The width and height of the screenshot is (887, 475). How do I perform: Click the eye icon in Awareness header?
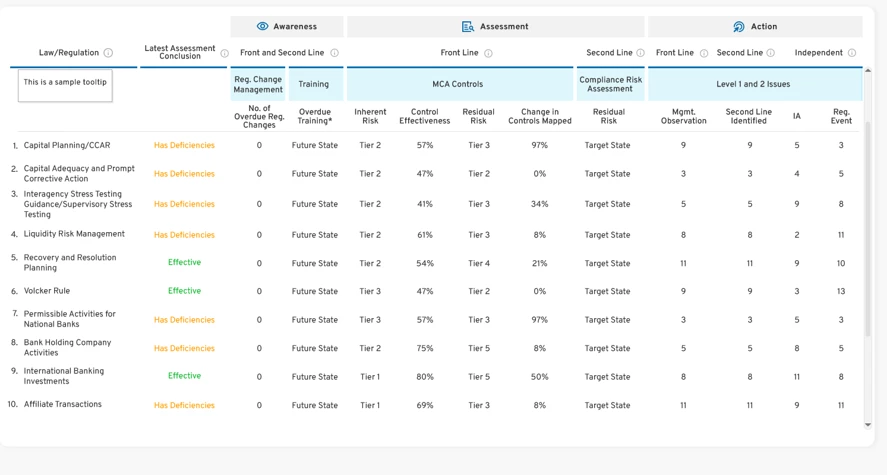click(262, 27)
